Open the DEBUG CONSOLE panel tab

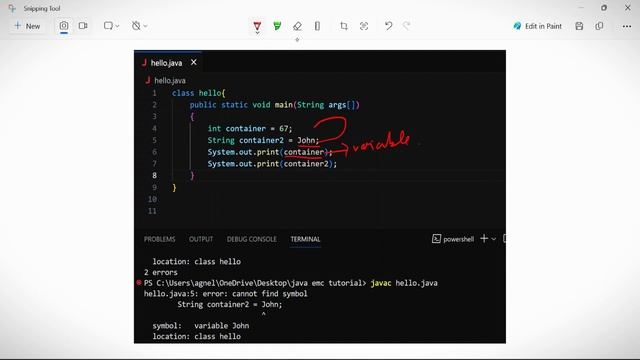(x=252, y=239)
